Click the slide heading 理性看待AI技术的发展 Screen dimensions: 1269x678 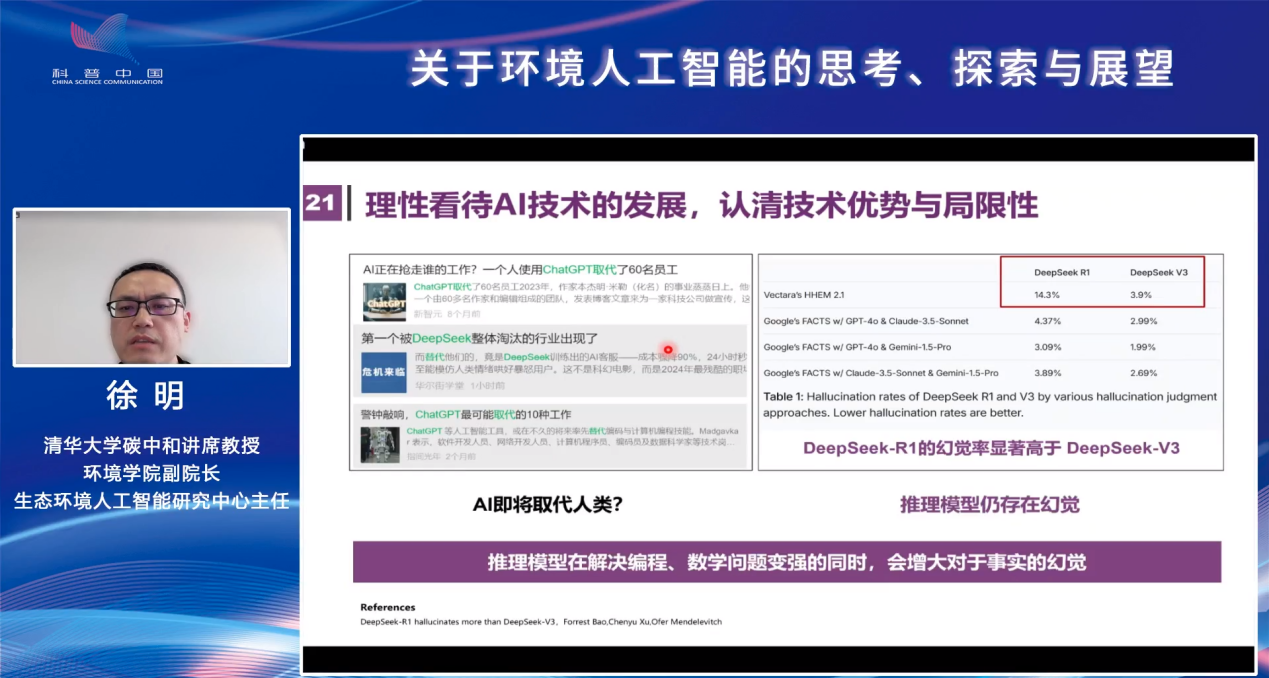point(526,205)
